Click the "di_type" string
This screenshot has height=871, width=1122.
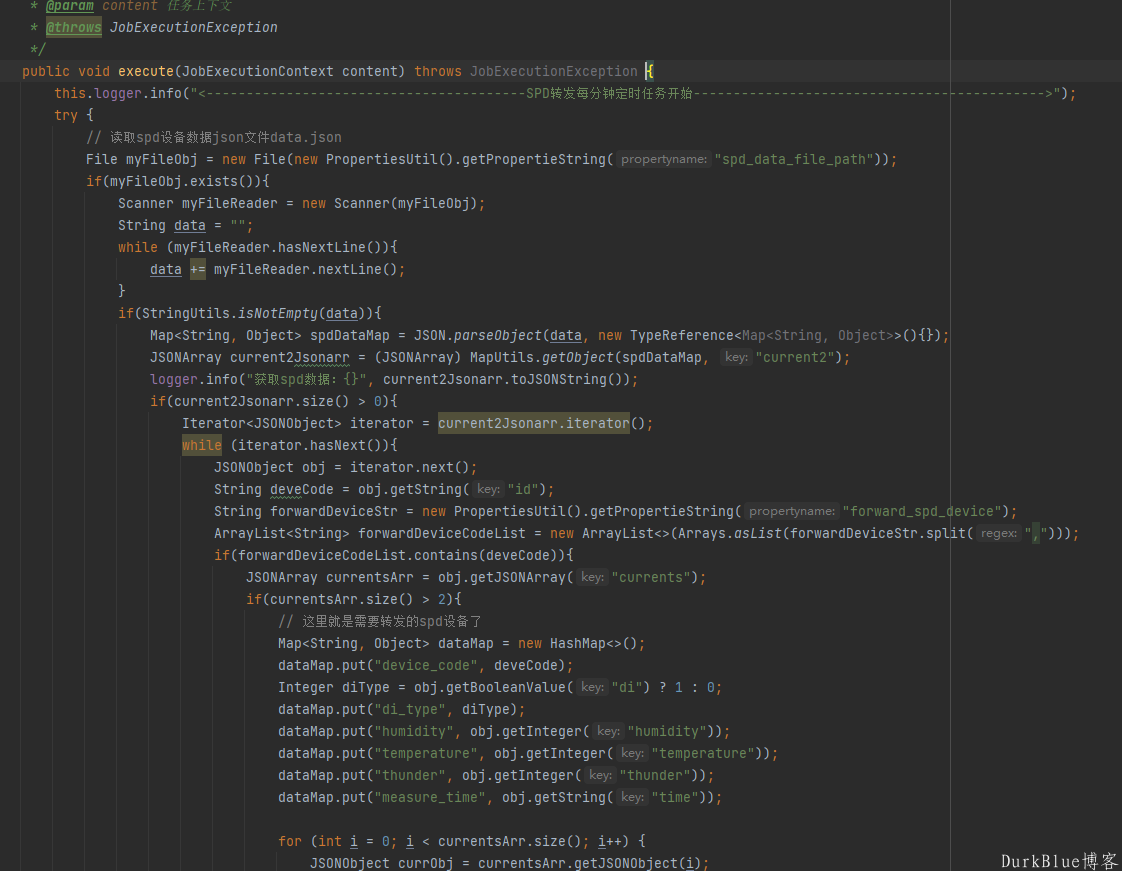(x=410, y=710)
